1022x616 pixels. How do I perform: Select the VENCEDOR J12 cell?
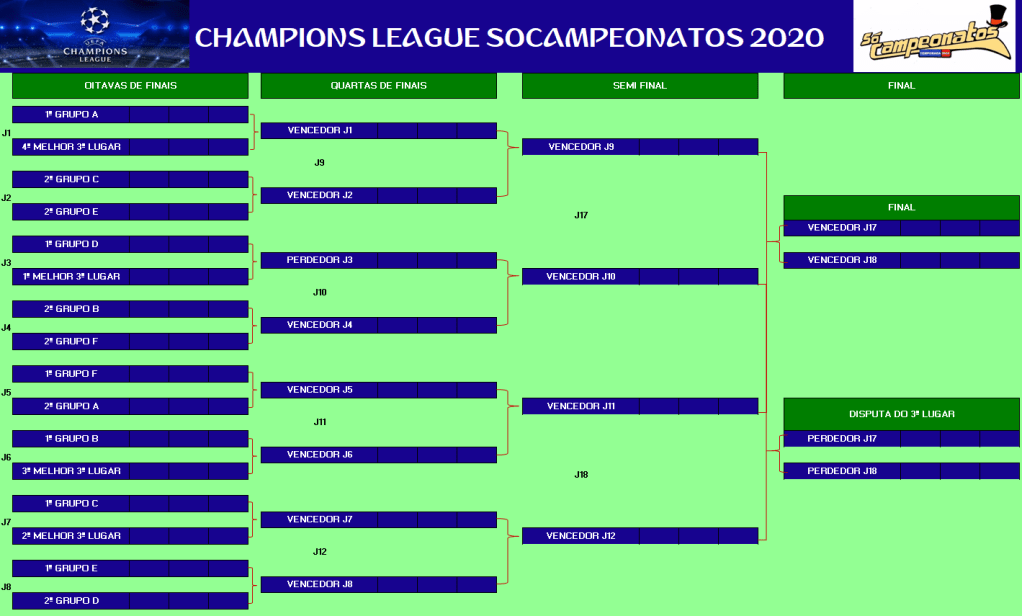tap(581, 536)
